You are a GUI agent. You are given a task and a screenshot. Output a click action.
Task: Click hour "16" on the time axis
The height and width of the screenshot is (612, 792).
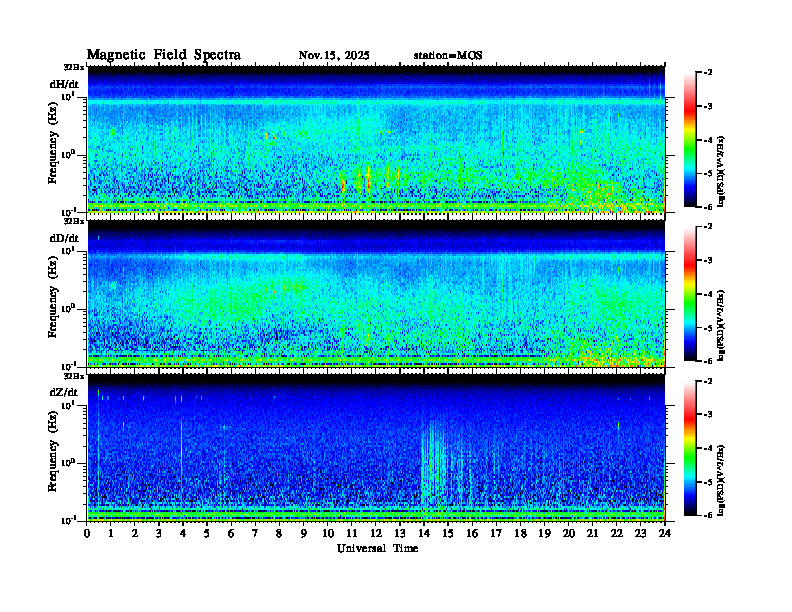pyautogui.click(x=472, y=534)
